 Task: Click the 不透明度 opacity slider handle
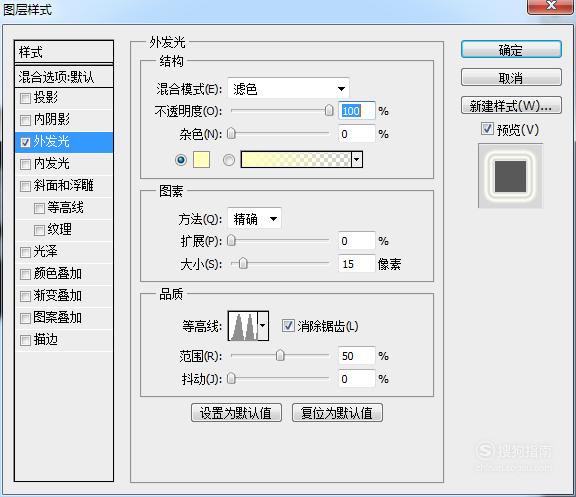[x=329, y=110]
